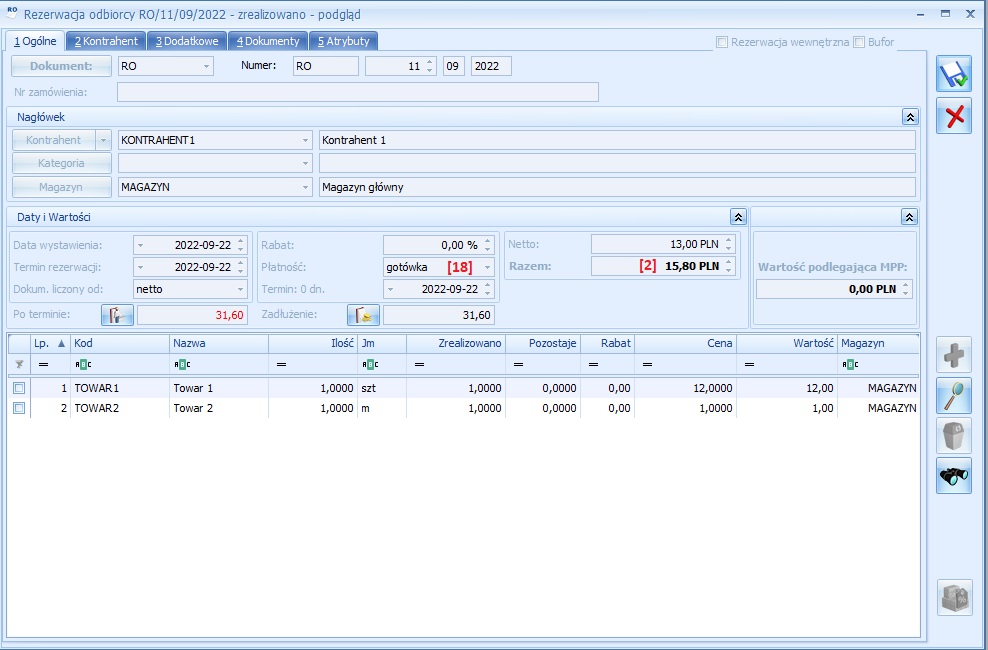Increase the Rabat percentage stepper
Viewport: 988px width, 650px height.
(x=488, y=240)
